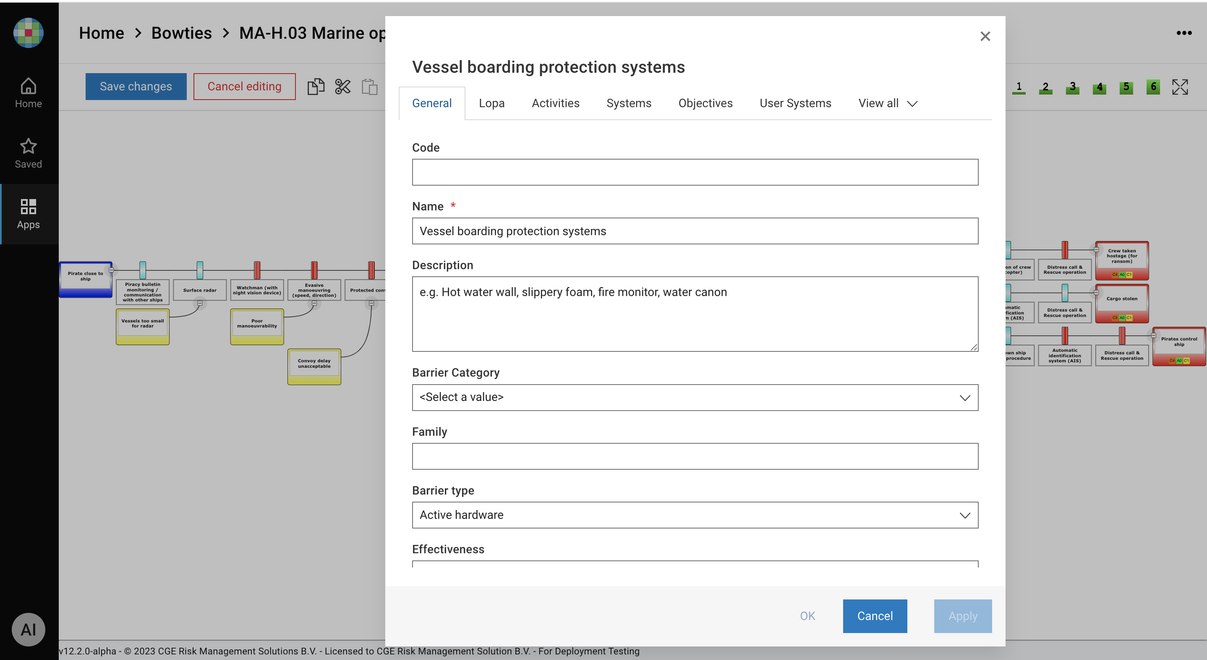Click the AI avatar at bottom left
Image resolution: width=1207 pixels, height=660 pixels.
pyautogui.click(x=28, y=629)
